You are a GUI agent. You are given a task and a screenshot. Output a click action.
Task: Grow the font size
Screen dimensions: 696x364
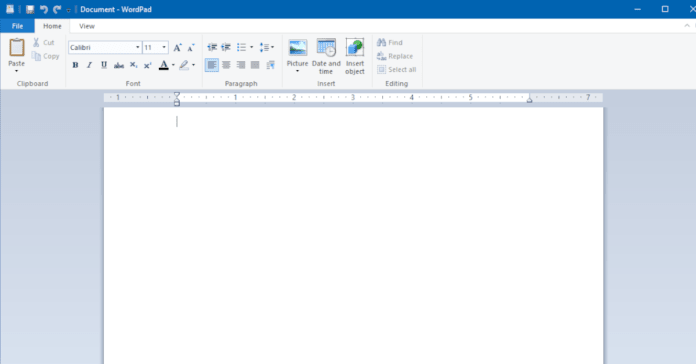click(178, 47)
